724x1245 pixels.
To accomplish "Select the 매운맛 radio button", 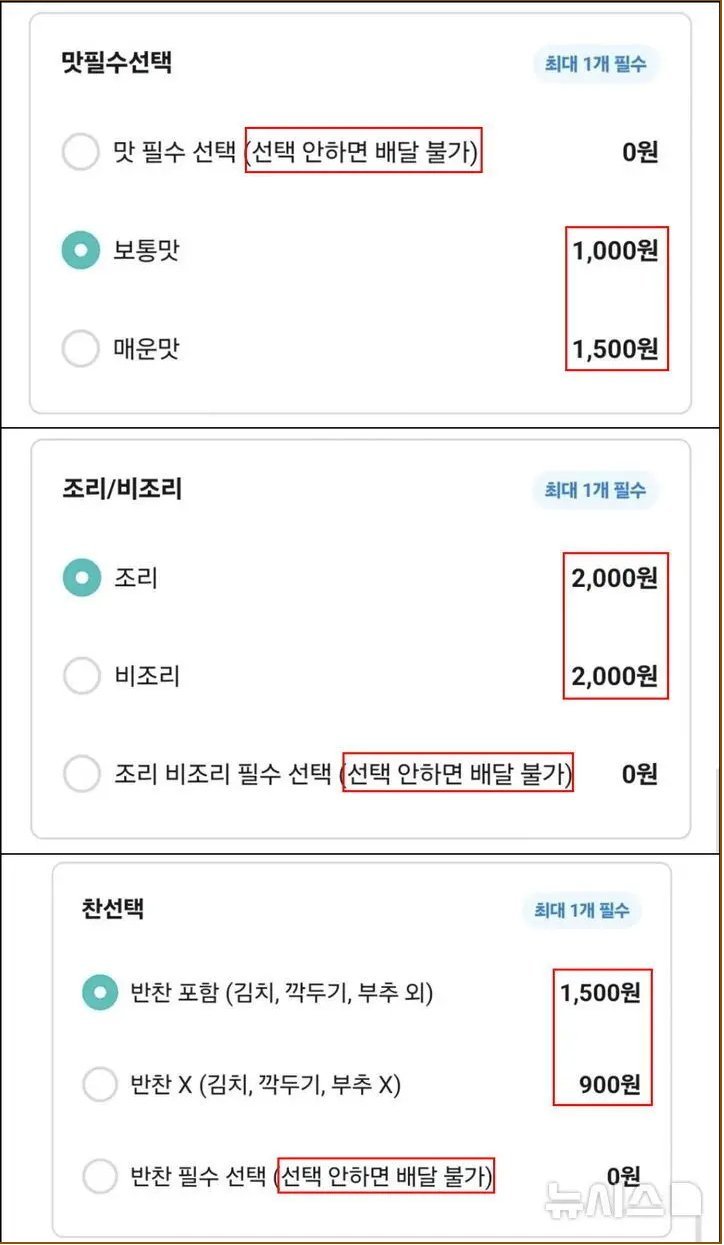I will pos(81,349).
